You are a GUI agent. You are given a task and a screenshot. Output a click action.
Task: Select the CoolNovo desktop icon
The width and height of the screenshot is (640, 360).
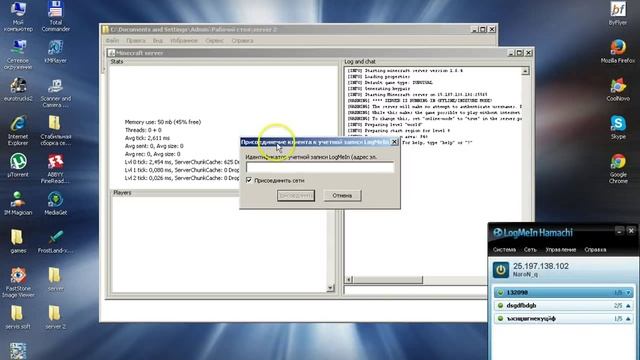pos(618,89)
